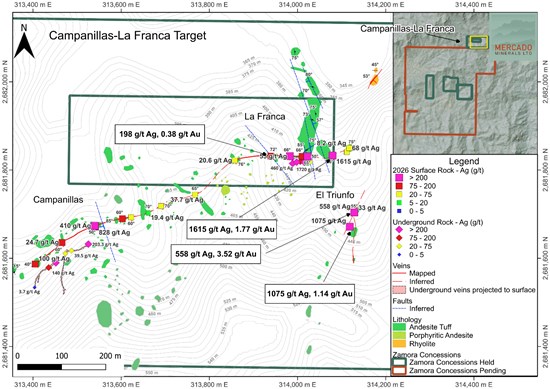550x389 pixels.
Task: Click the '19.4 g/t Ag' sample label
Action: coord(167,217)
